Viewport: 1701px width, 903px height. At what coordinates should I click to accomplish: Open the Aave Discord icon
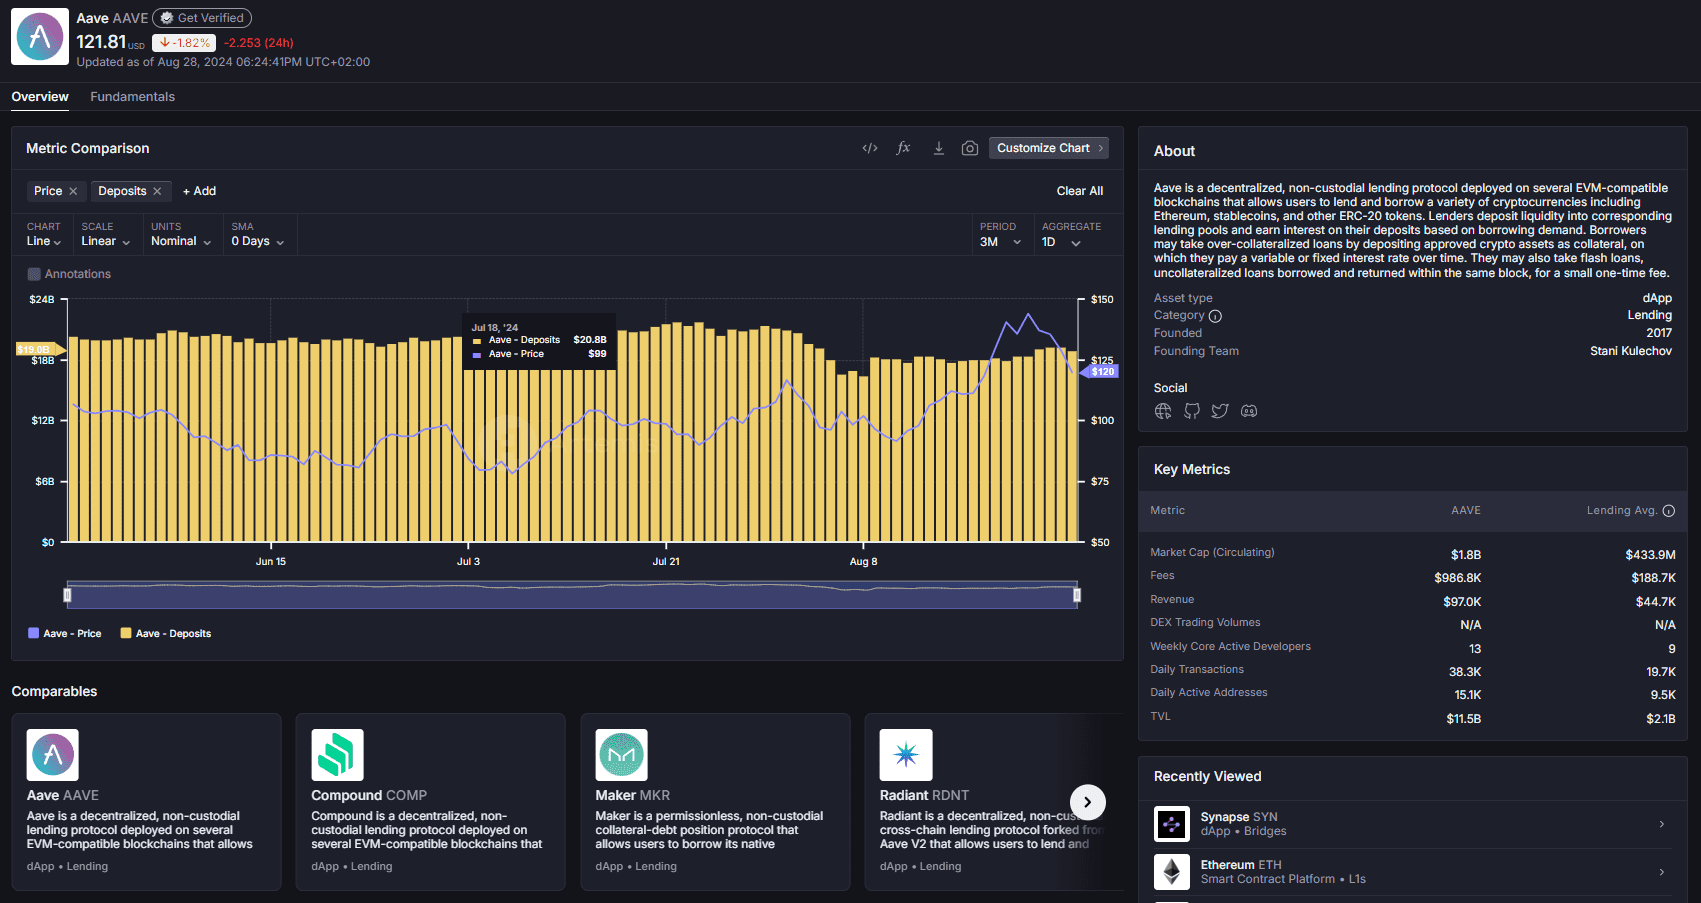click(x=1249, y=411)
